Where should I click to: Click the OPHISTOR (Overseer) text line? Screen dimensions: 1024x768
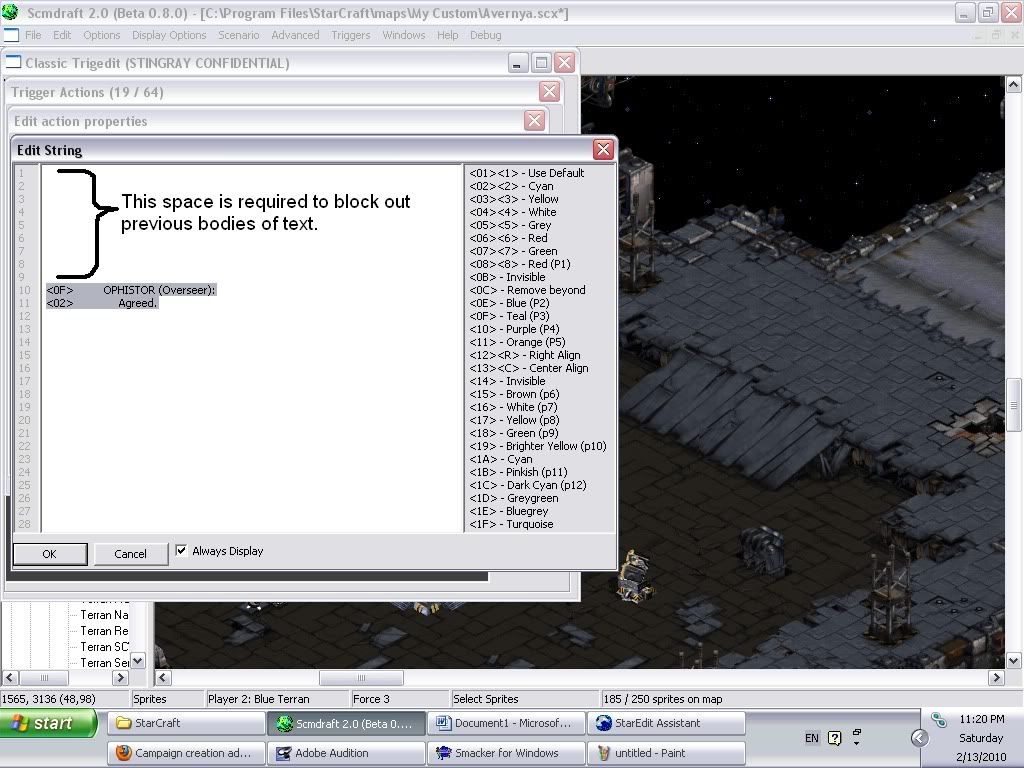point(158,290)
